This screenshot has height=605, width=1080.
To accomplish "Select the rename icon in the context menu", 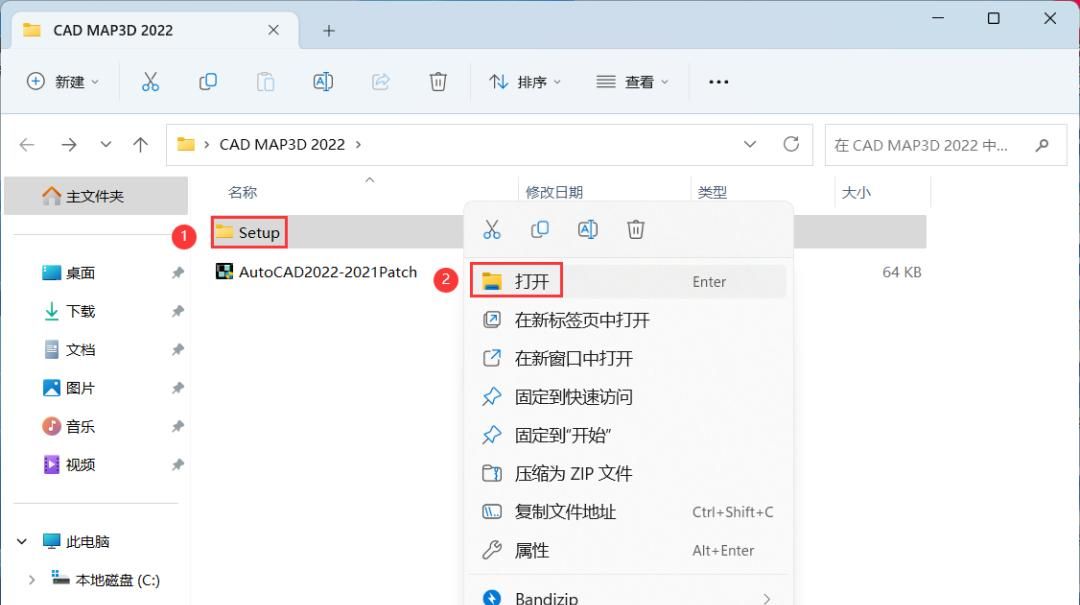I will click(588, 229).
